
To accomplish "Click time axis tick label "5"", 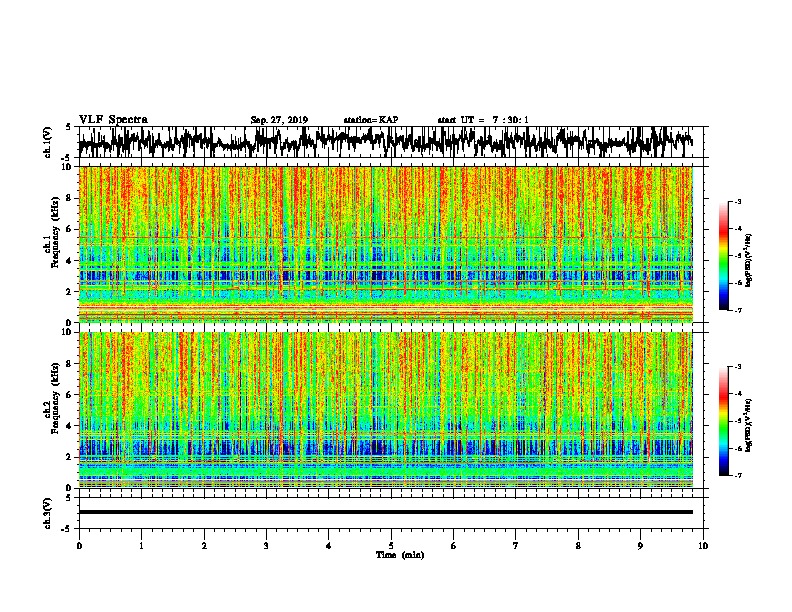I will click(391, 546).
